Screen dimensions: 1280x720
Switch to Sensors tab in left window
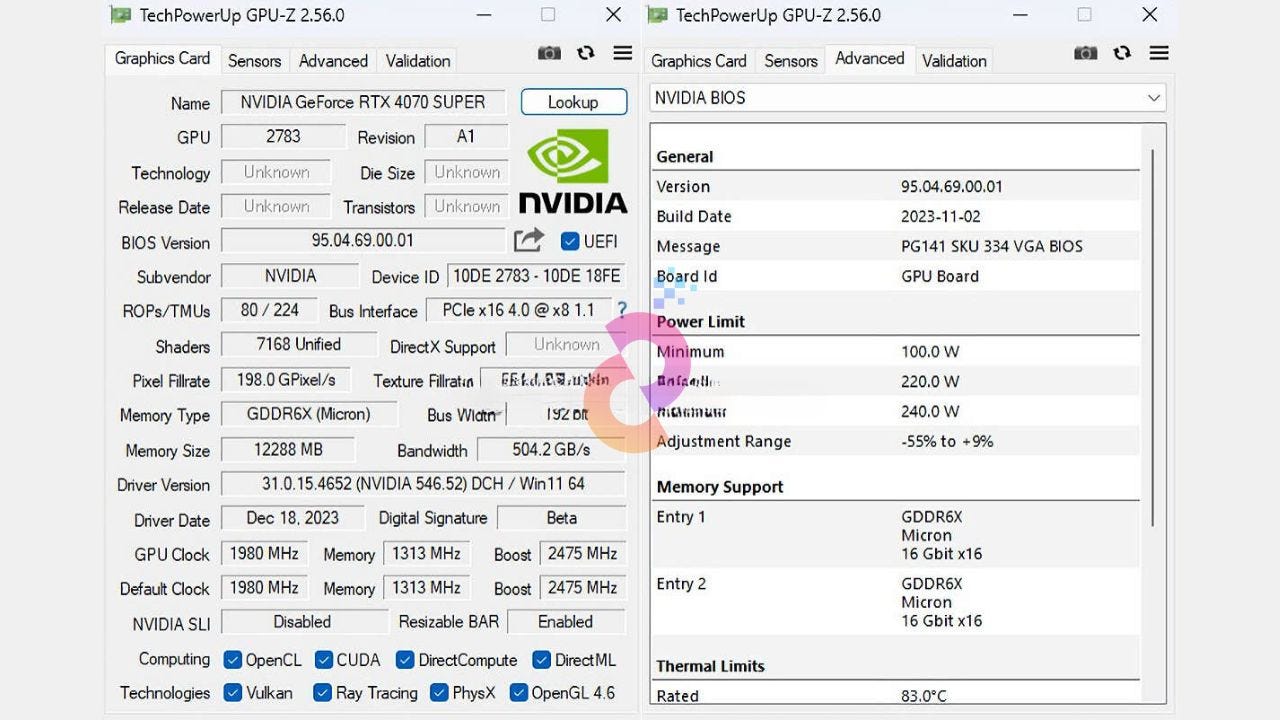click(254, 60)
